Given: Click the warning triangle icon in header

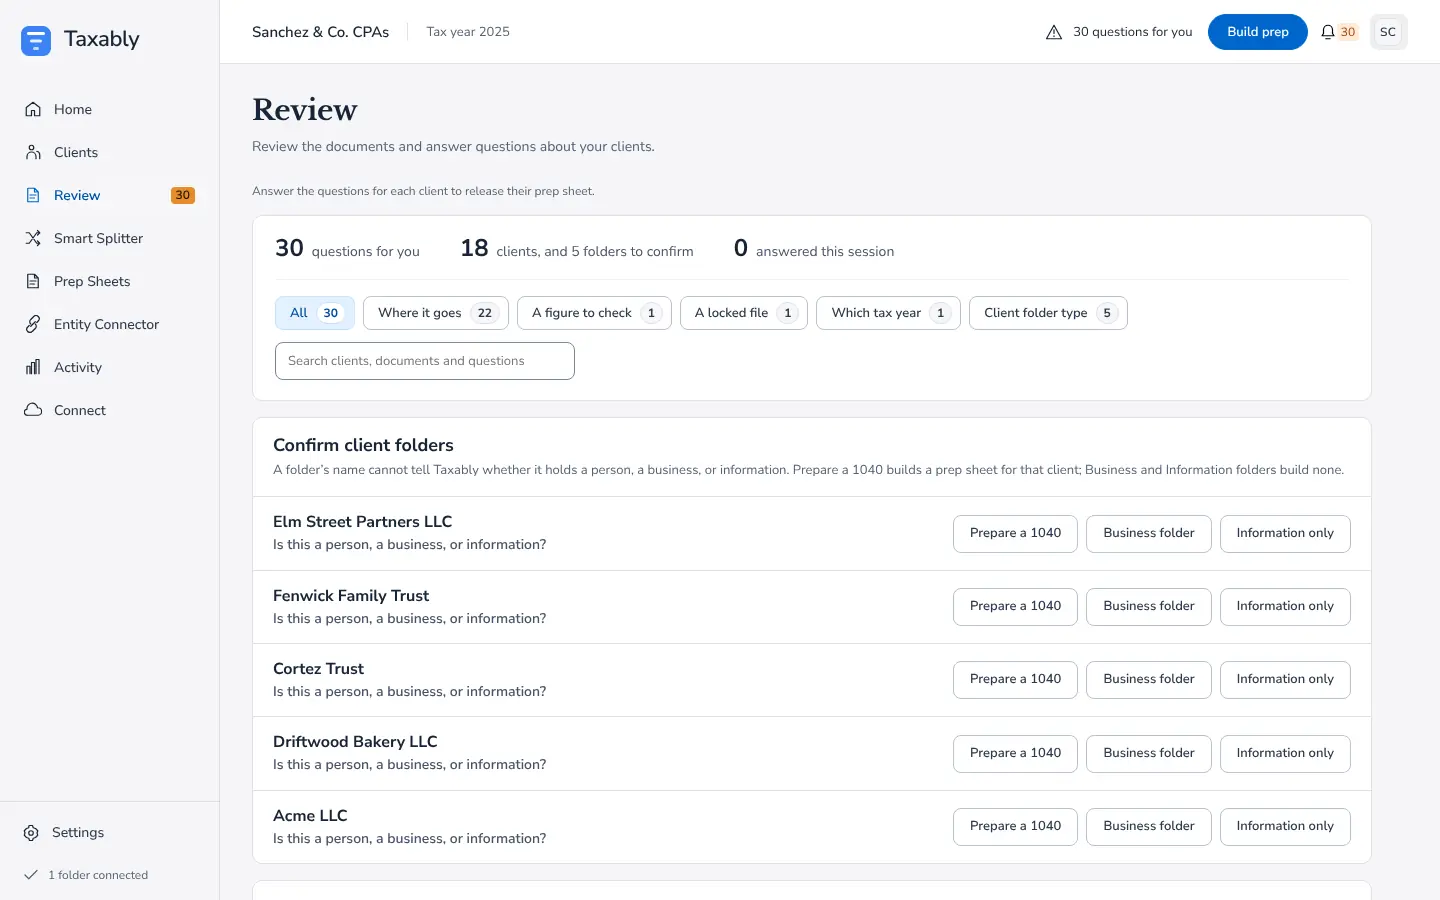Looking at the screenshot, I should click(x=1054, y=32).
